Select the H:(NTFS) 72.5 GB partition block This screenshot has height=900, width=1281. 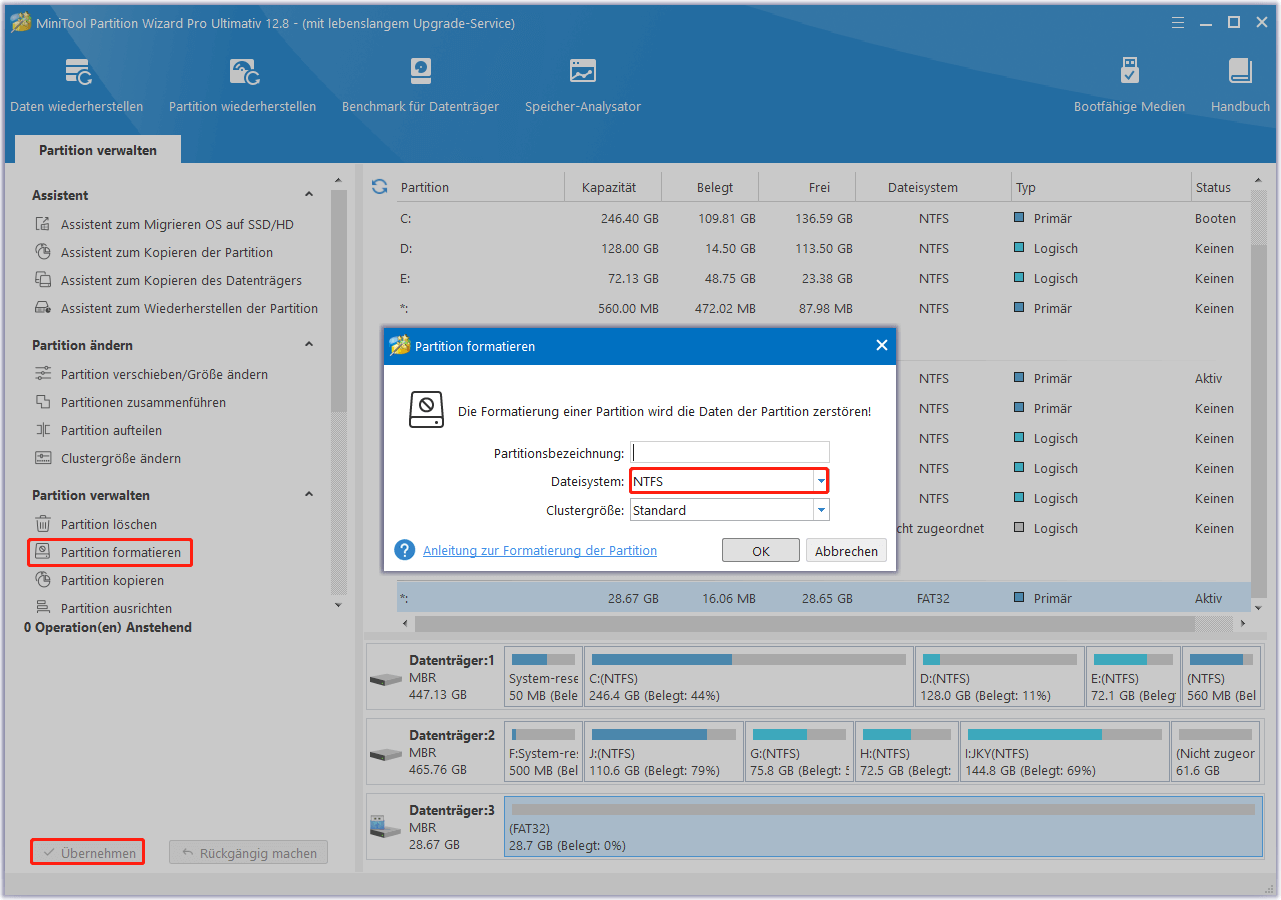pos(906,751)
